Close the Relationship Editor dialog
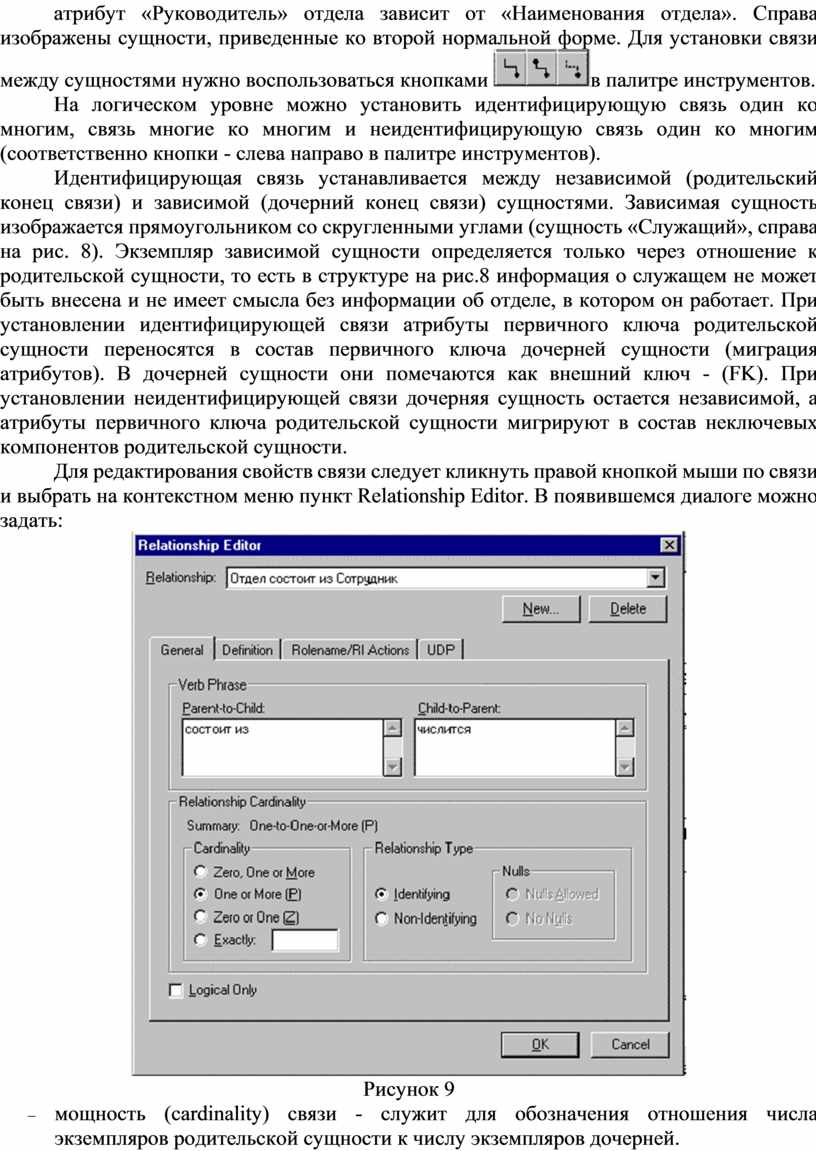Image resolution: width=816 pixels, height=1151 pixels. 669,545
